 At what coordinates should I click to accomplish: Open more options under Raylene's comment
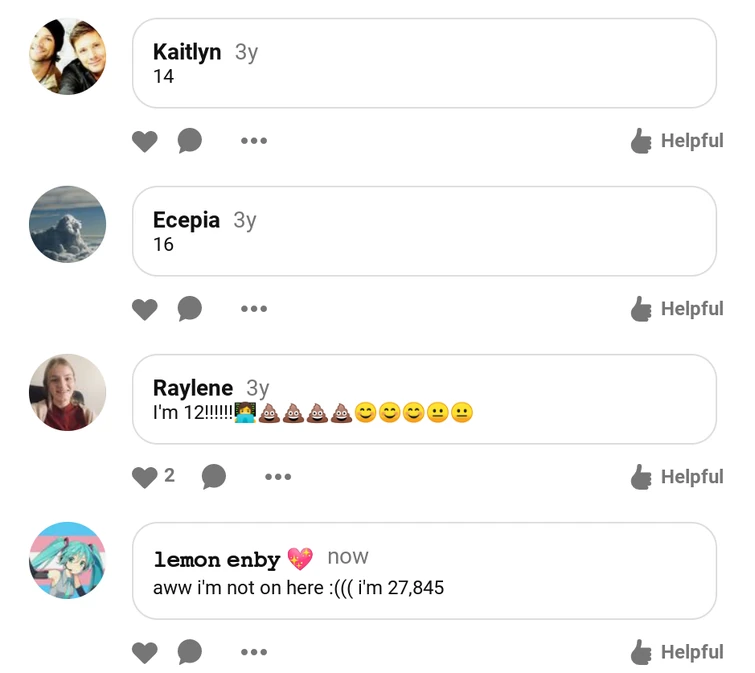(x=278, y=477)
